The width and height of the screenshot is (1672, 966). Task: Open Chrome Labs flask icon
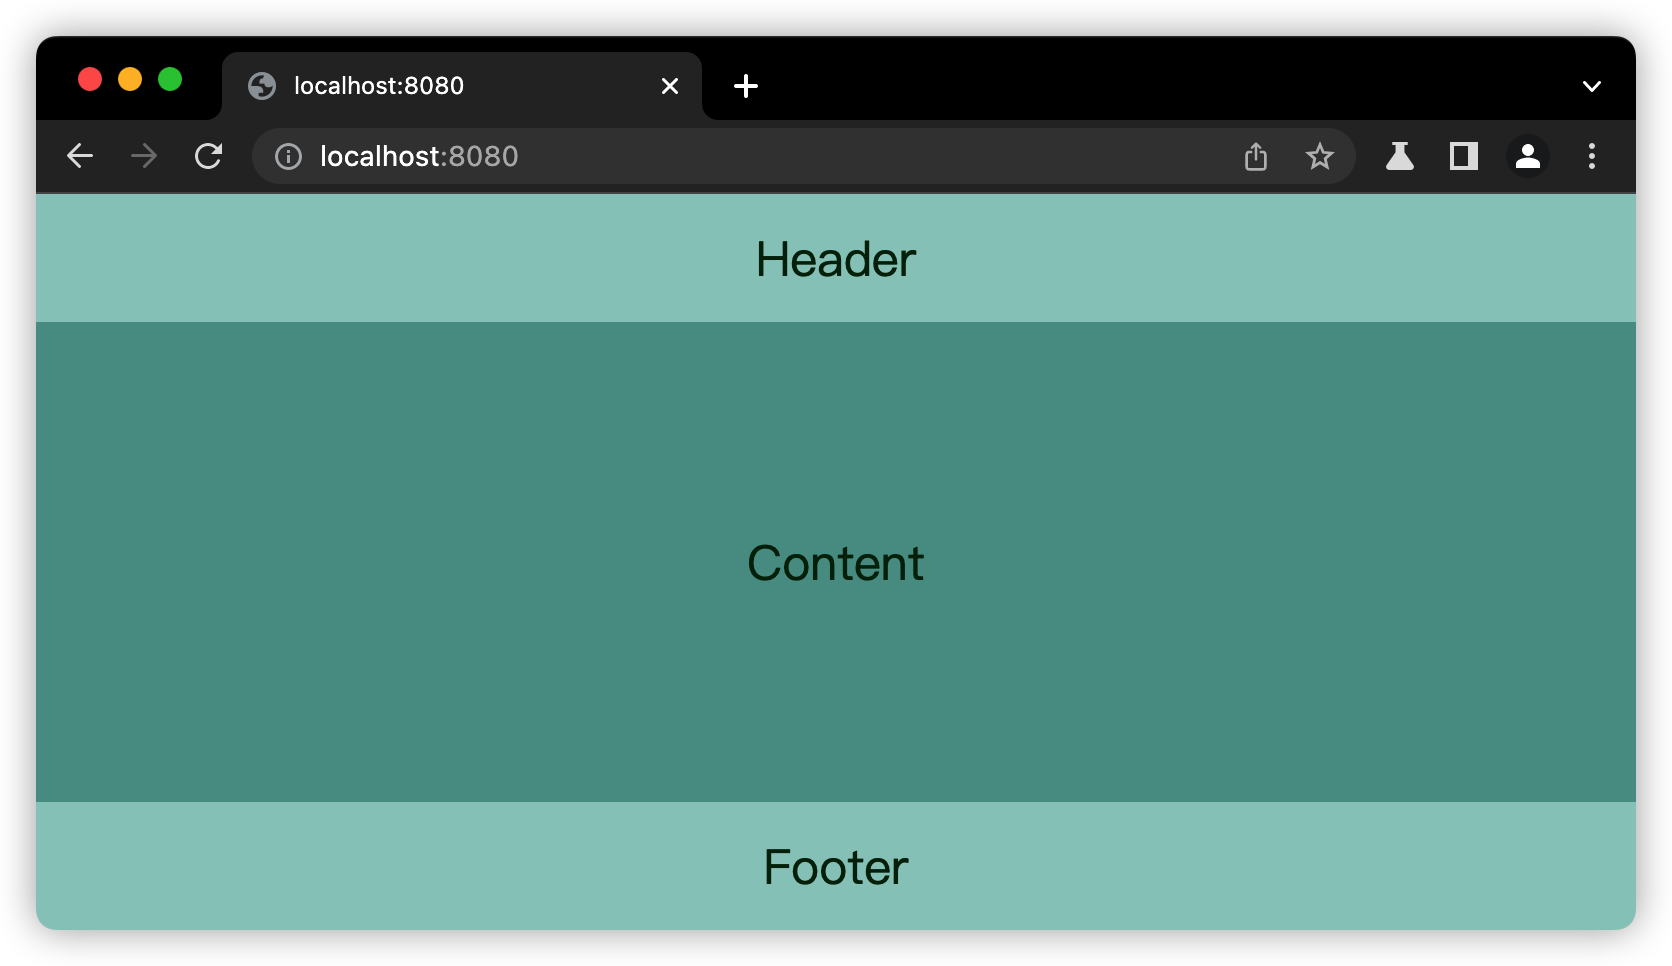point(1400,156)
